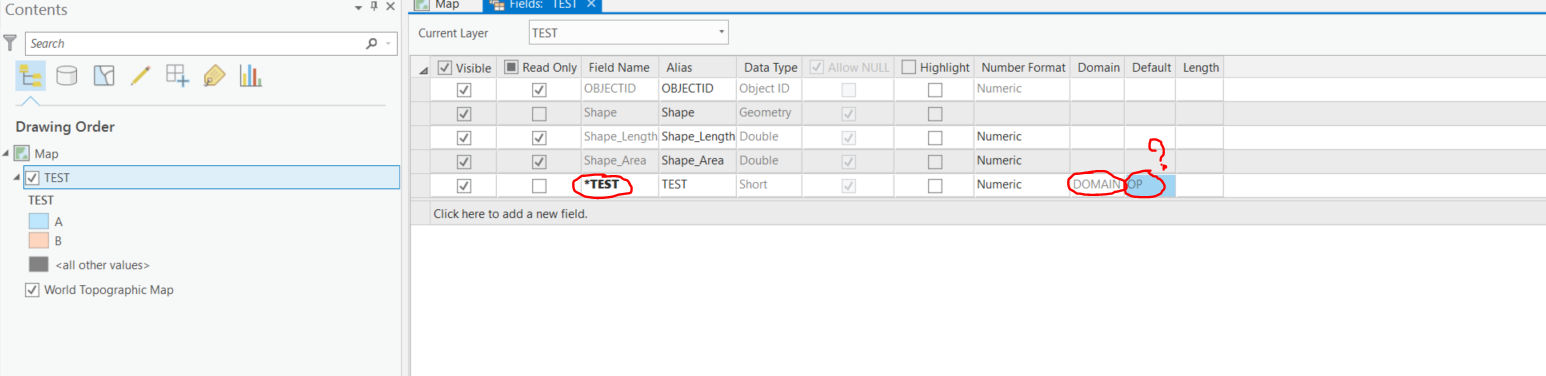Collapse the Map tree node
The height and width of the screenshot is (376, 1546).
(x=7, y=154)
